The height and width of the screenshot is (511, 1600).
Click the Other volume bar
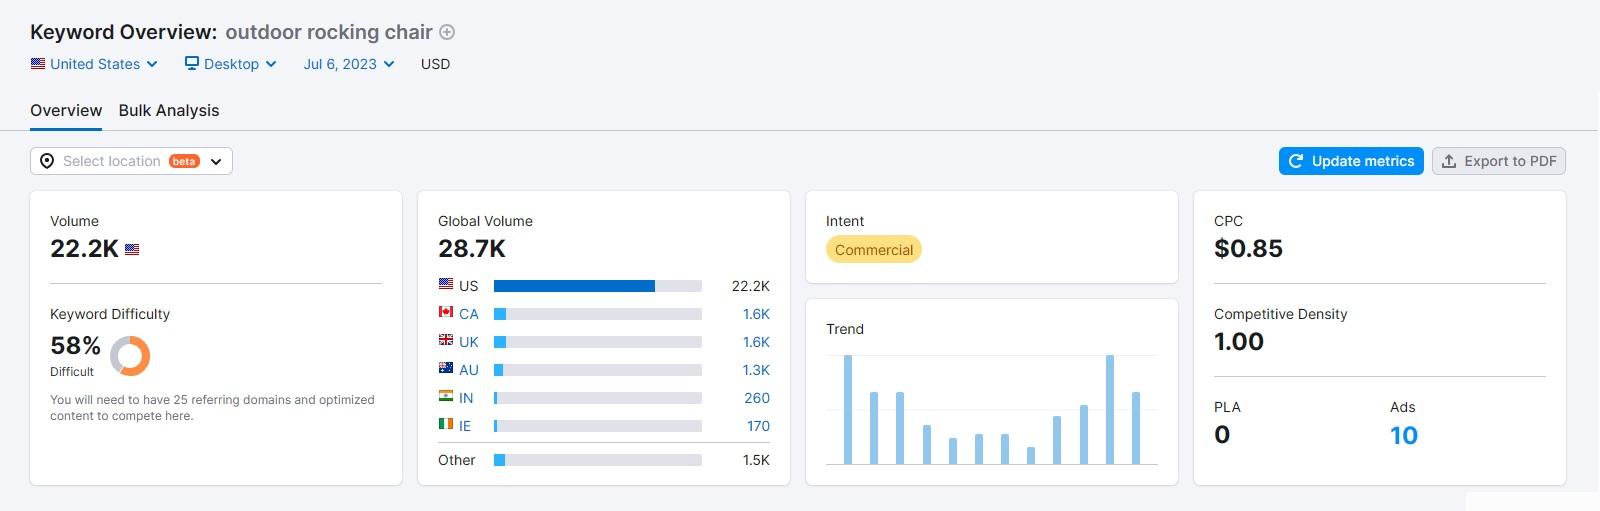click(x=598, y=460)
